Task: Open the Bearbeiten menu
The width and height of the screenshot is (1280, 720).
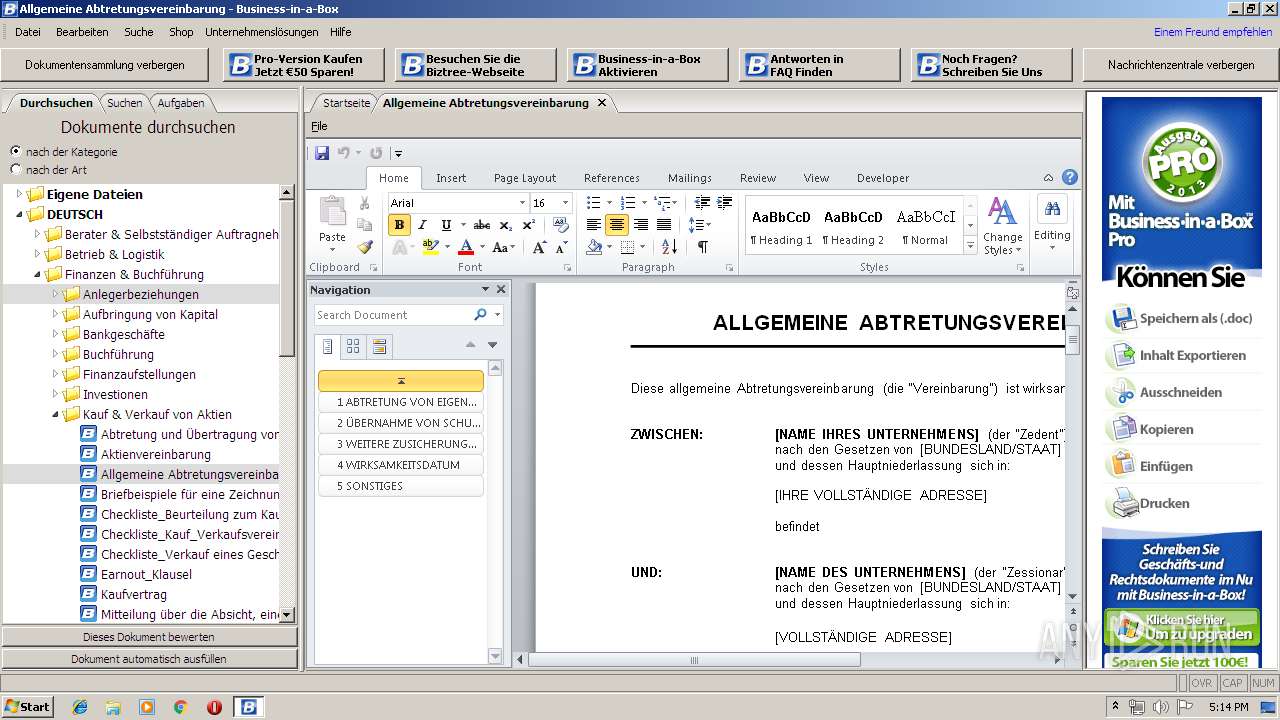Action: point(82,32)
